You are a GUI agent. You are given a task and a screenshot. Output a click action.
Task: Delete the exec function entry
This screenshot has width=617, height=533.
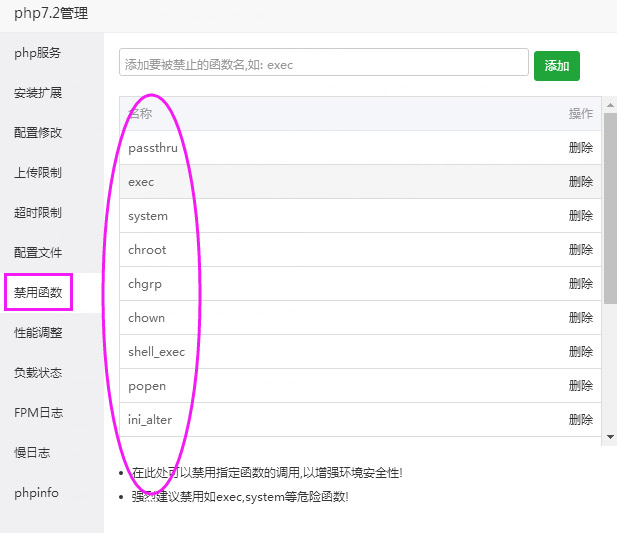click(x=580, y=181)
